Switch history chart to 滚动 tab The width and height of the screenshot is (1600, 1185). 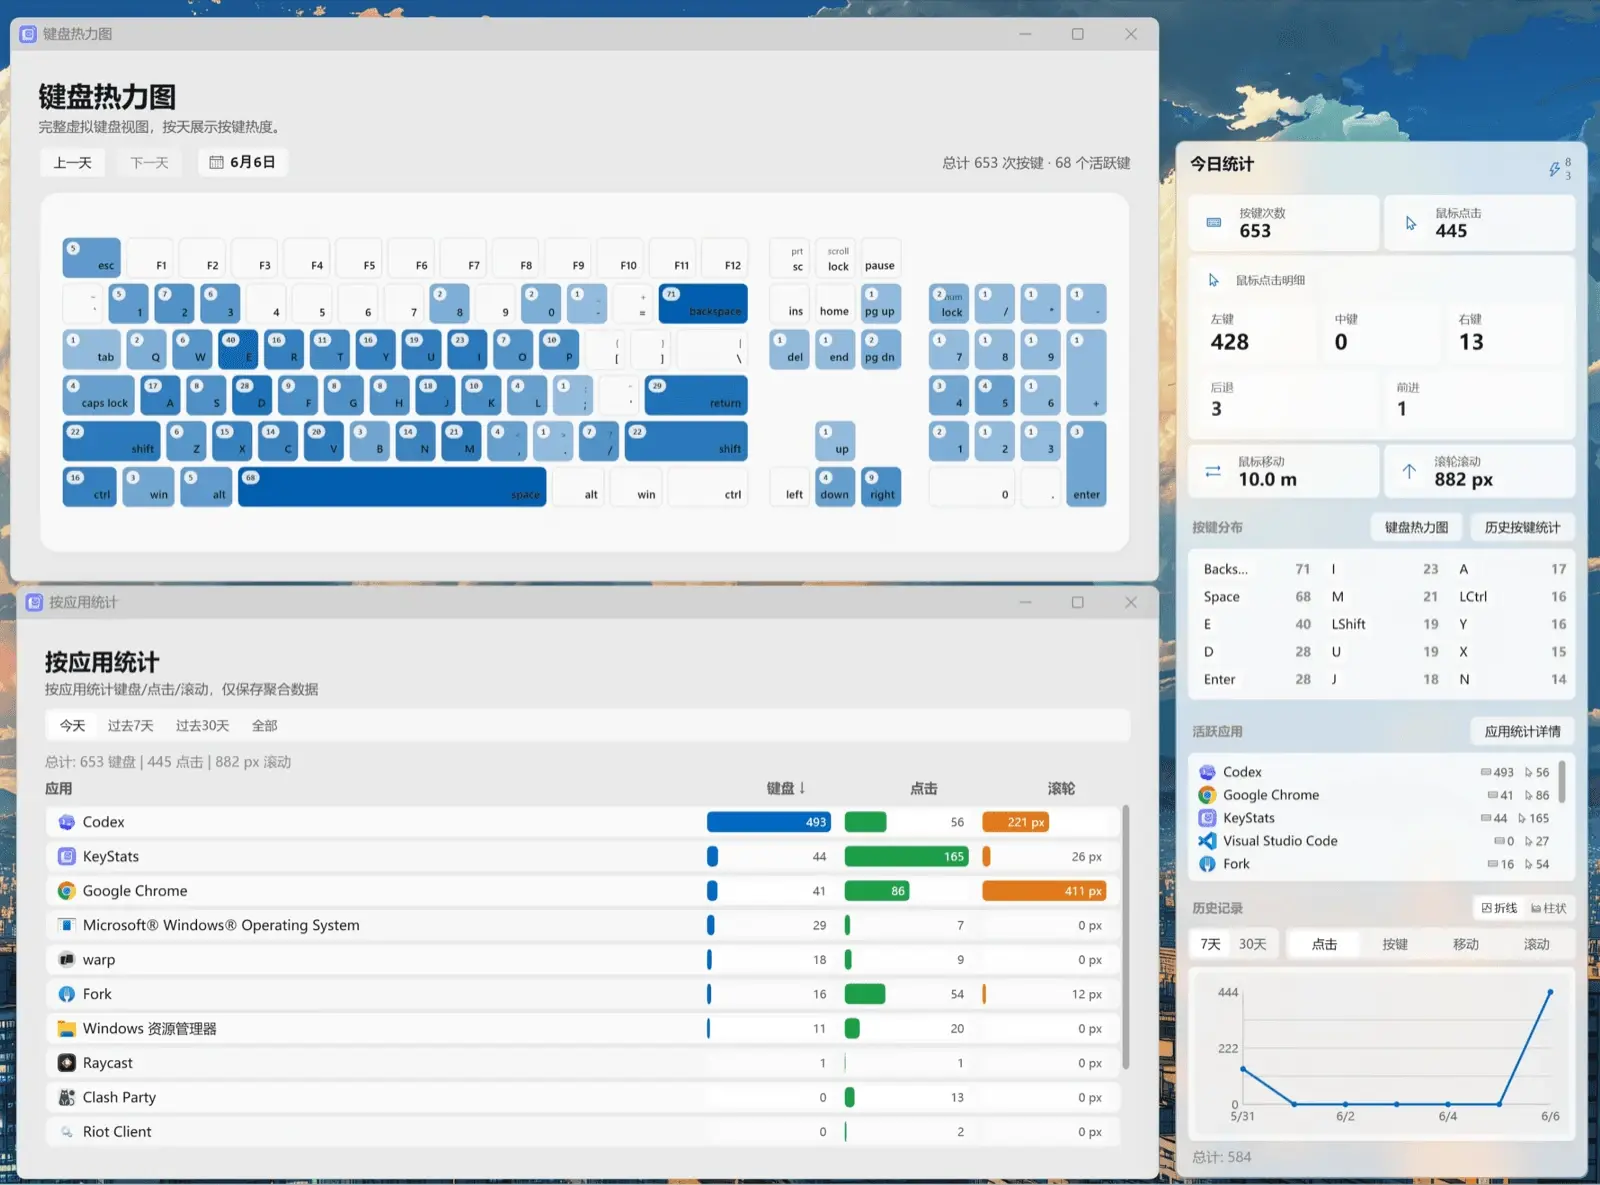tap(1536, 944)
